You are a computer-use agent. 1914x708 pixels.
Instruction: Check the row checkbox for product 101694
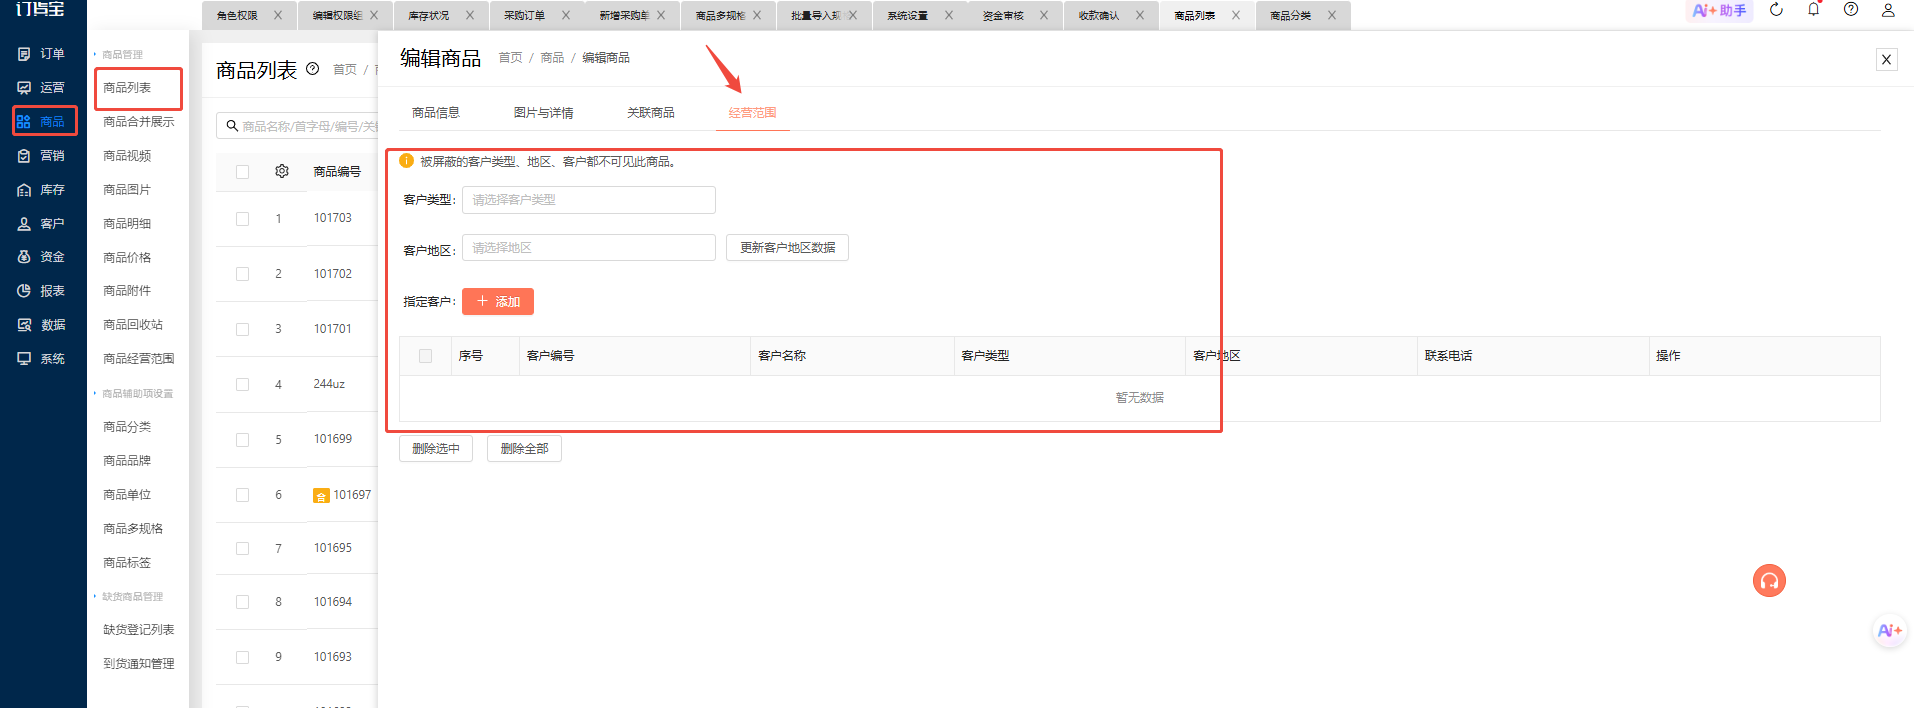coord(242,602)
